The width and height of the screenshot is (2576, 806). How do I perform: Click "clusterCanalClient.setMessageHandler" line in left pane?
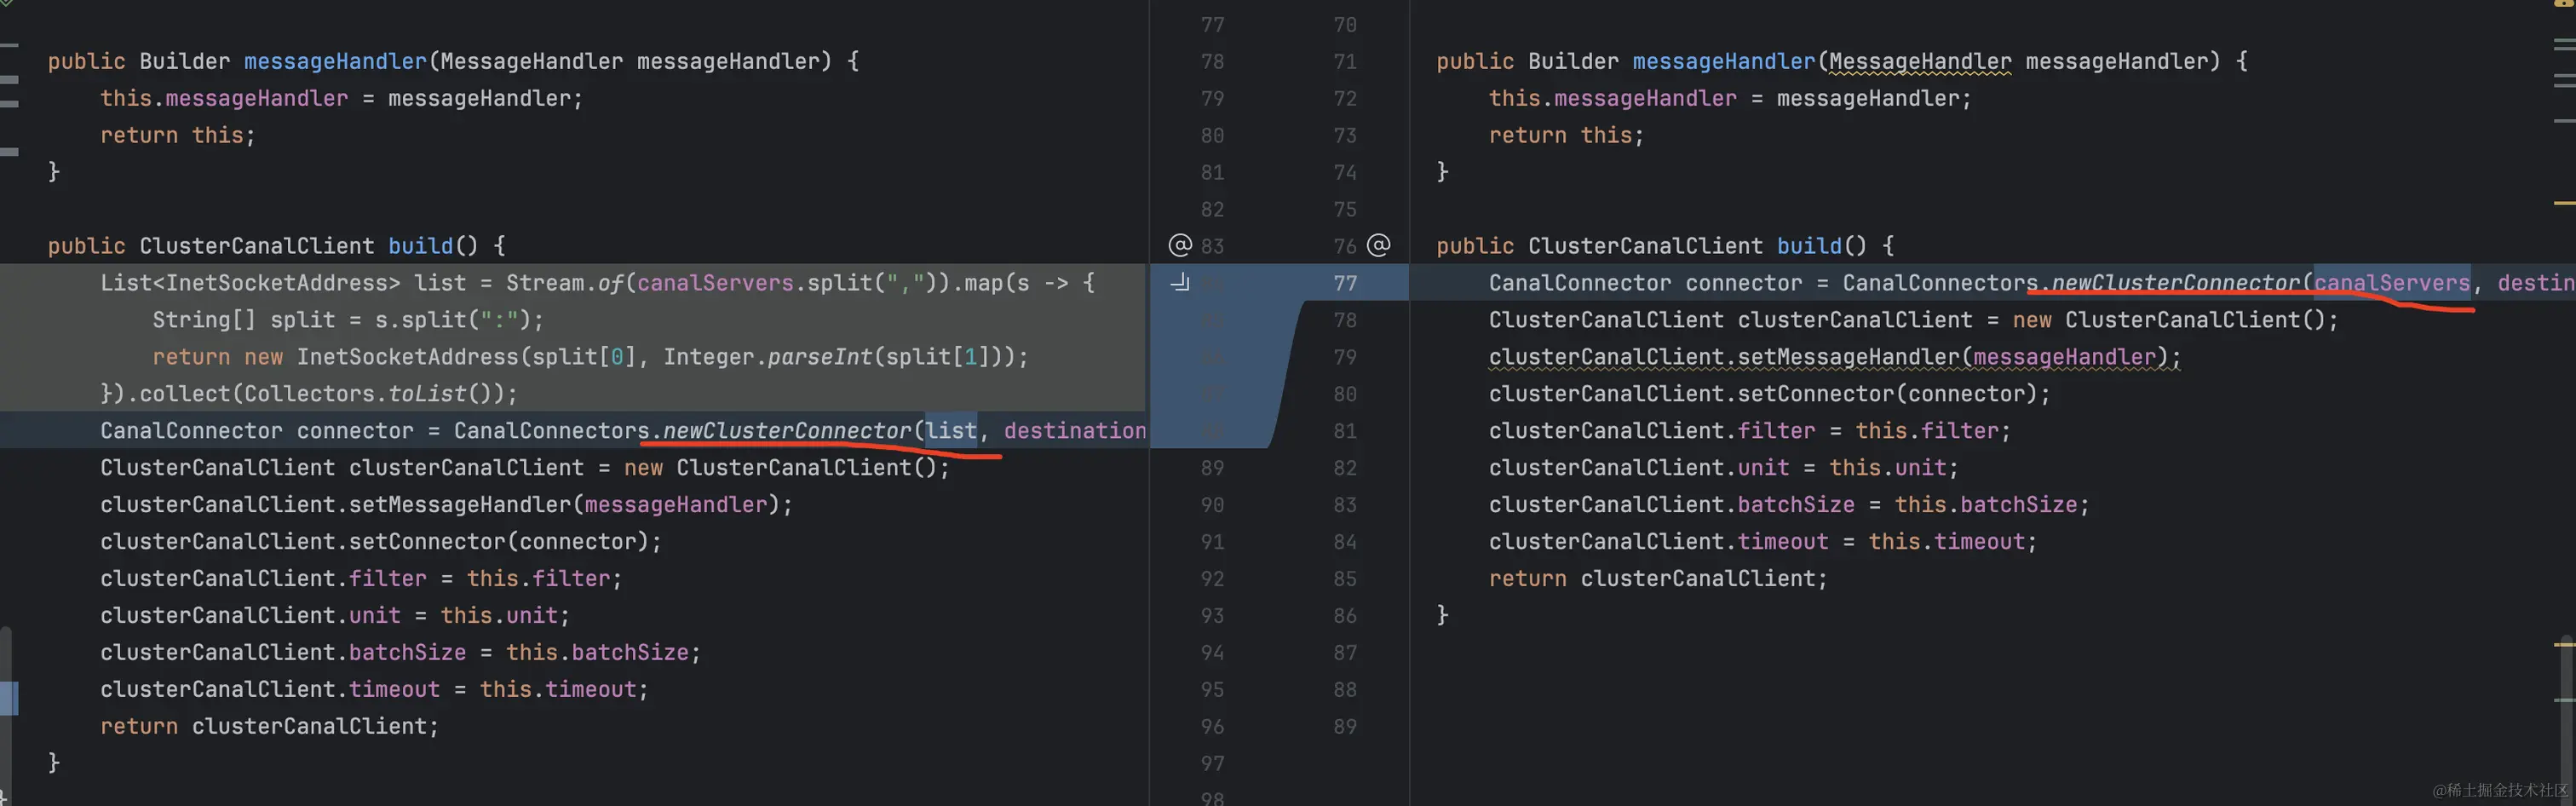pyautogui.click(x=446, y=505)
